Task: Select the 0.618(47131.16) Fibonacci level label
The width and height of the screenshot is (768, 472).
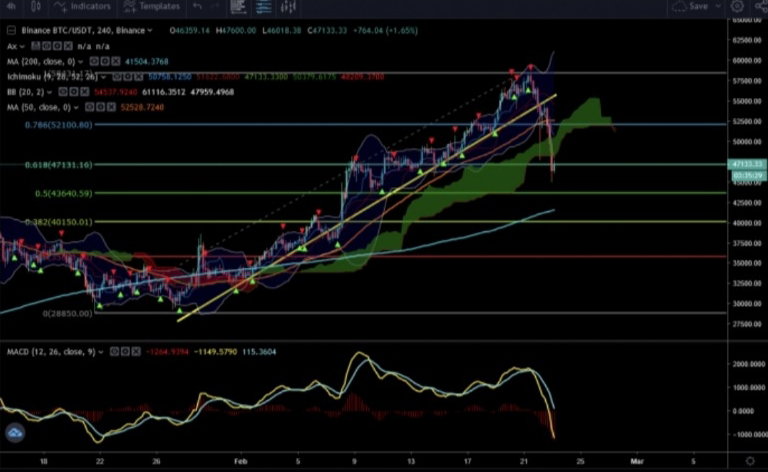Action: point(59,165)
